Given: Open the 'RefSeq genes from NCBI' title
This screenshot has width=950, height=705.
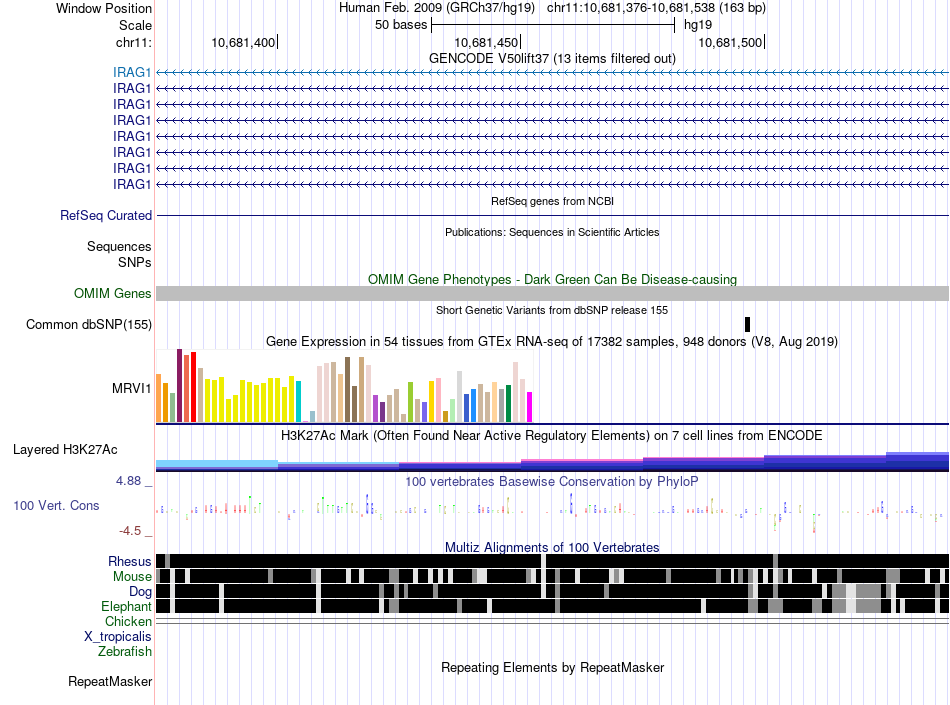Looking at the screenshot, I should pyautogui.click(x=552, y=201).
